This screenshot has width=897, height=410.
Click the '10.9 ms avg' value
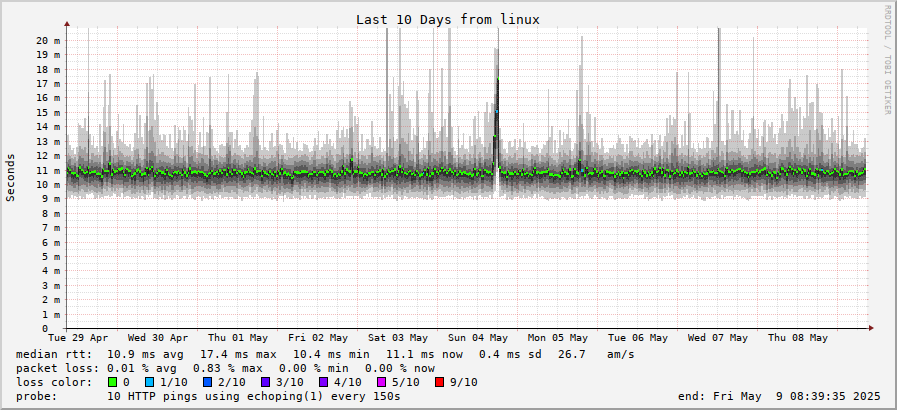pos(145,355)
